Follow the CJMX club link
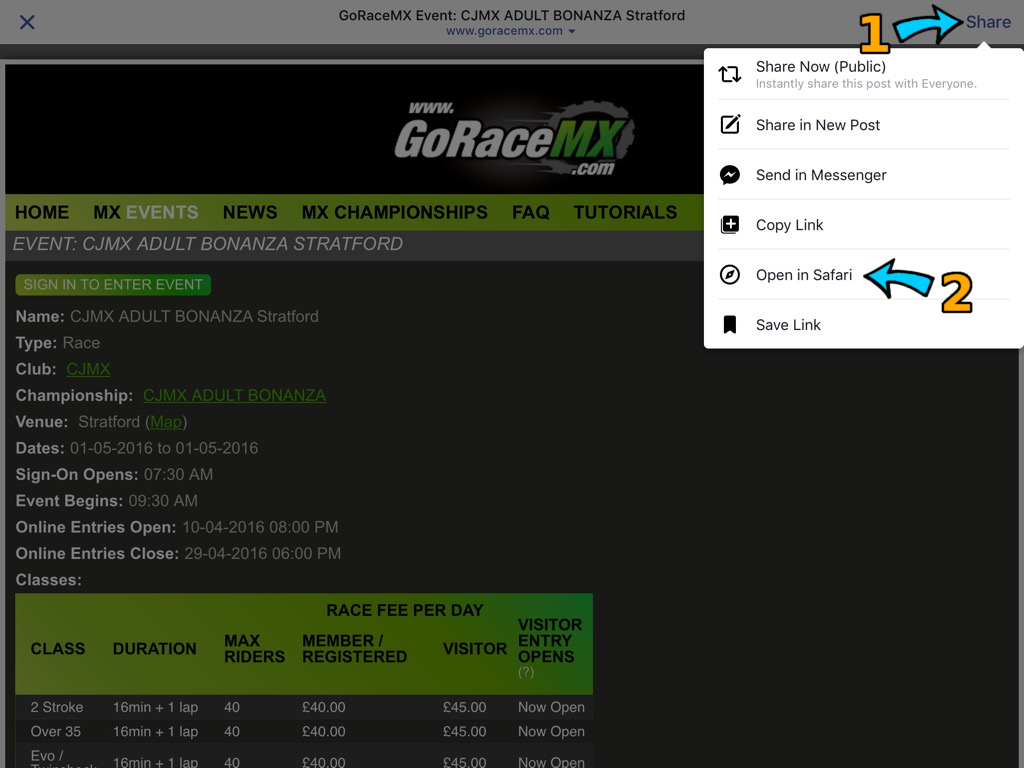Screen dimensions: 1024x768 (88, 369)
